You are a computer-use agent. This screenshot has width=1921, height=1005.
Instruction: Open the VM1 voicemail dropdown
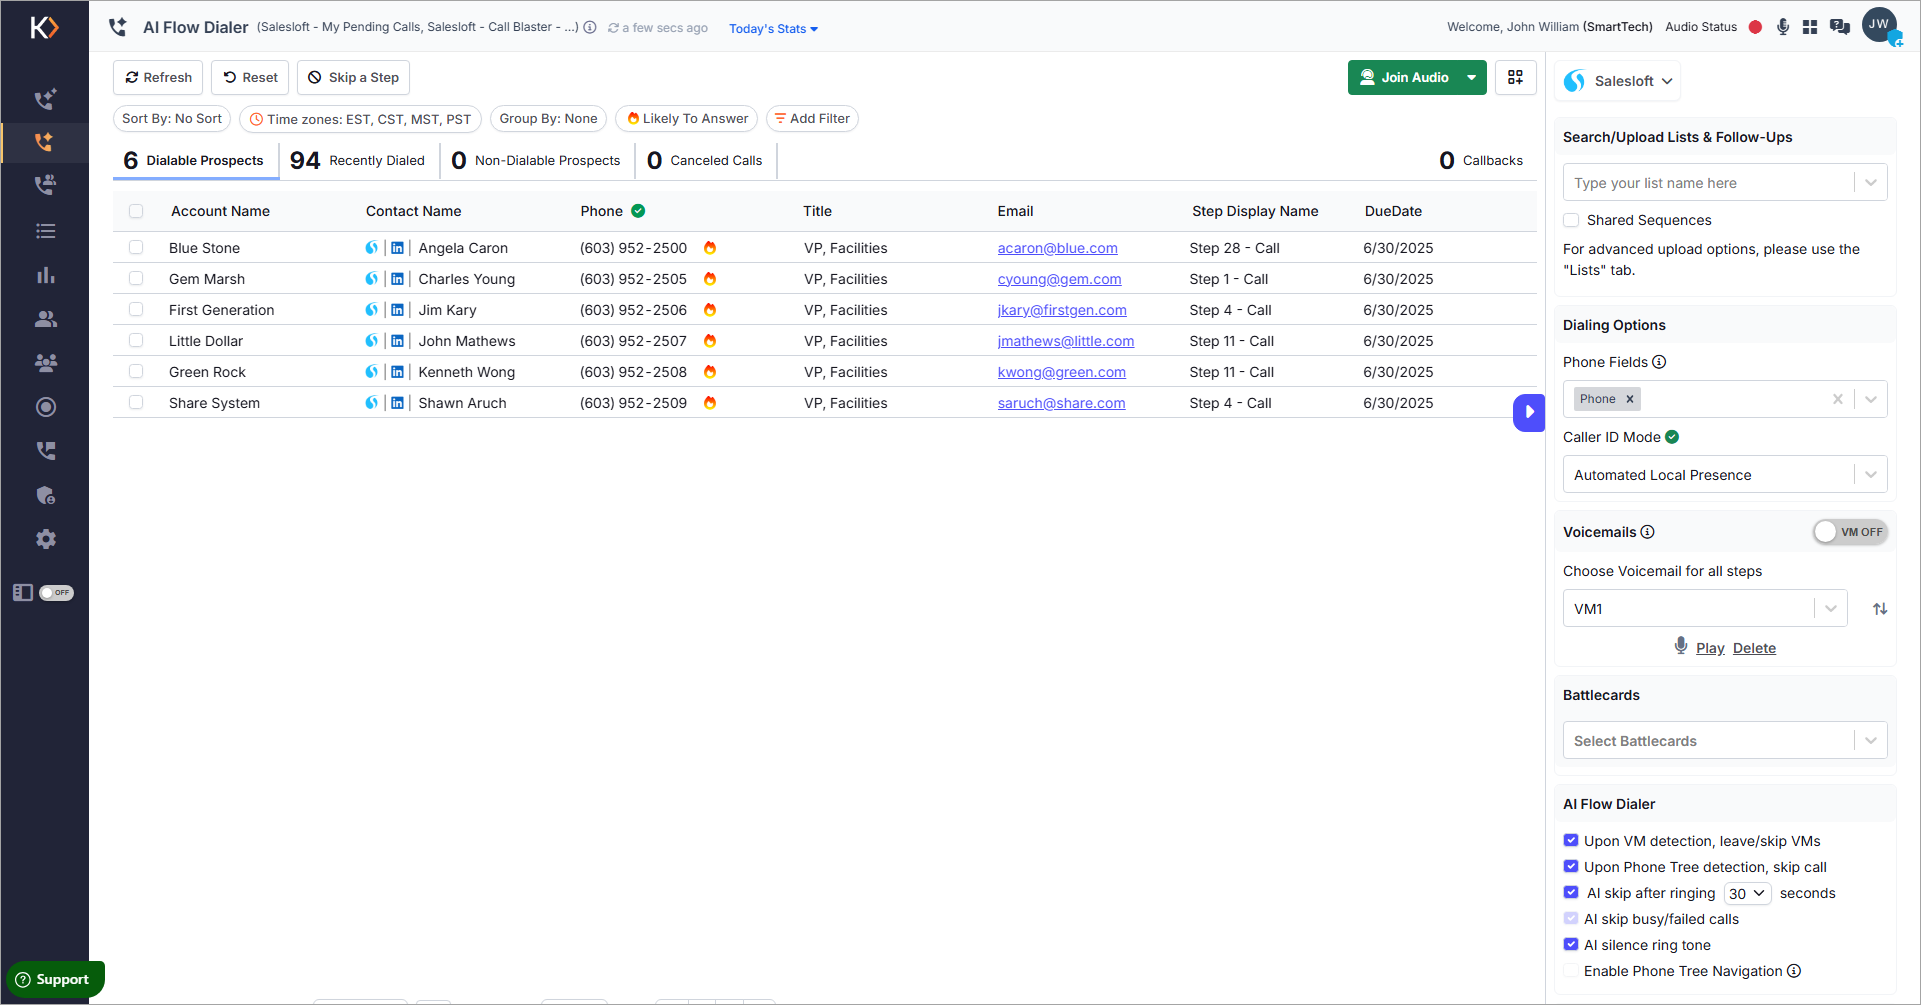click(1705, 608)
